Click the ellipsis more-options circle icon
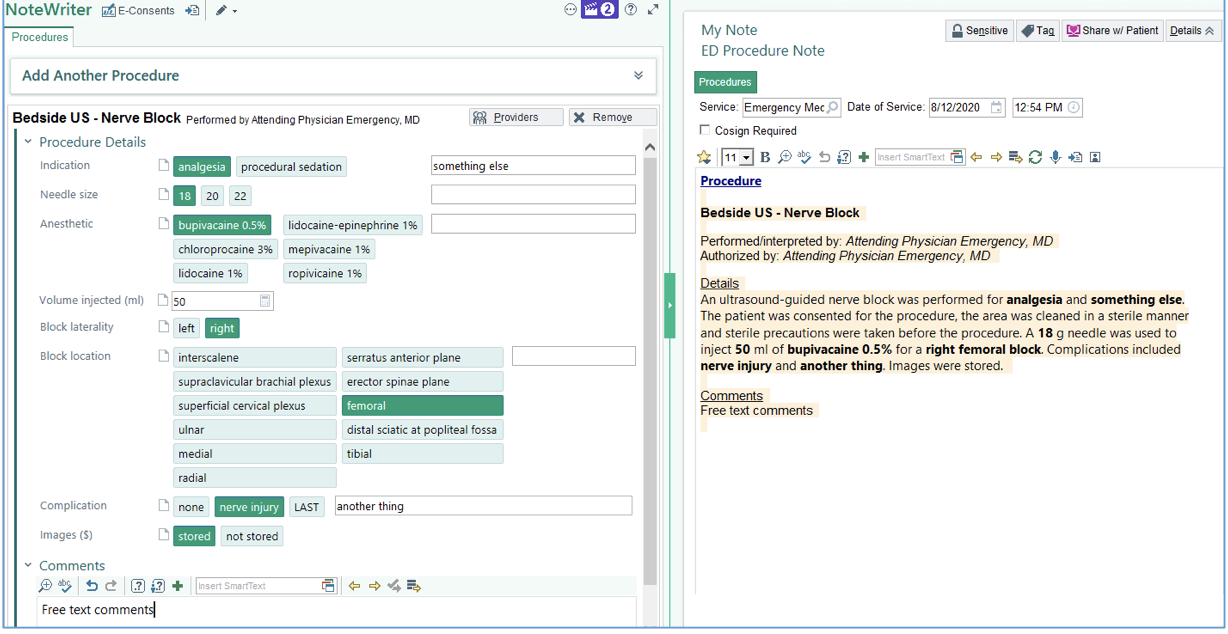1228x634 pixels. click(x=570, y=10)
